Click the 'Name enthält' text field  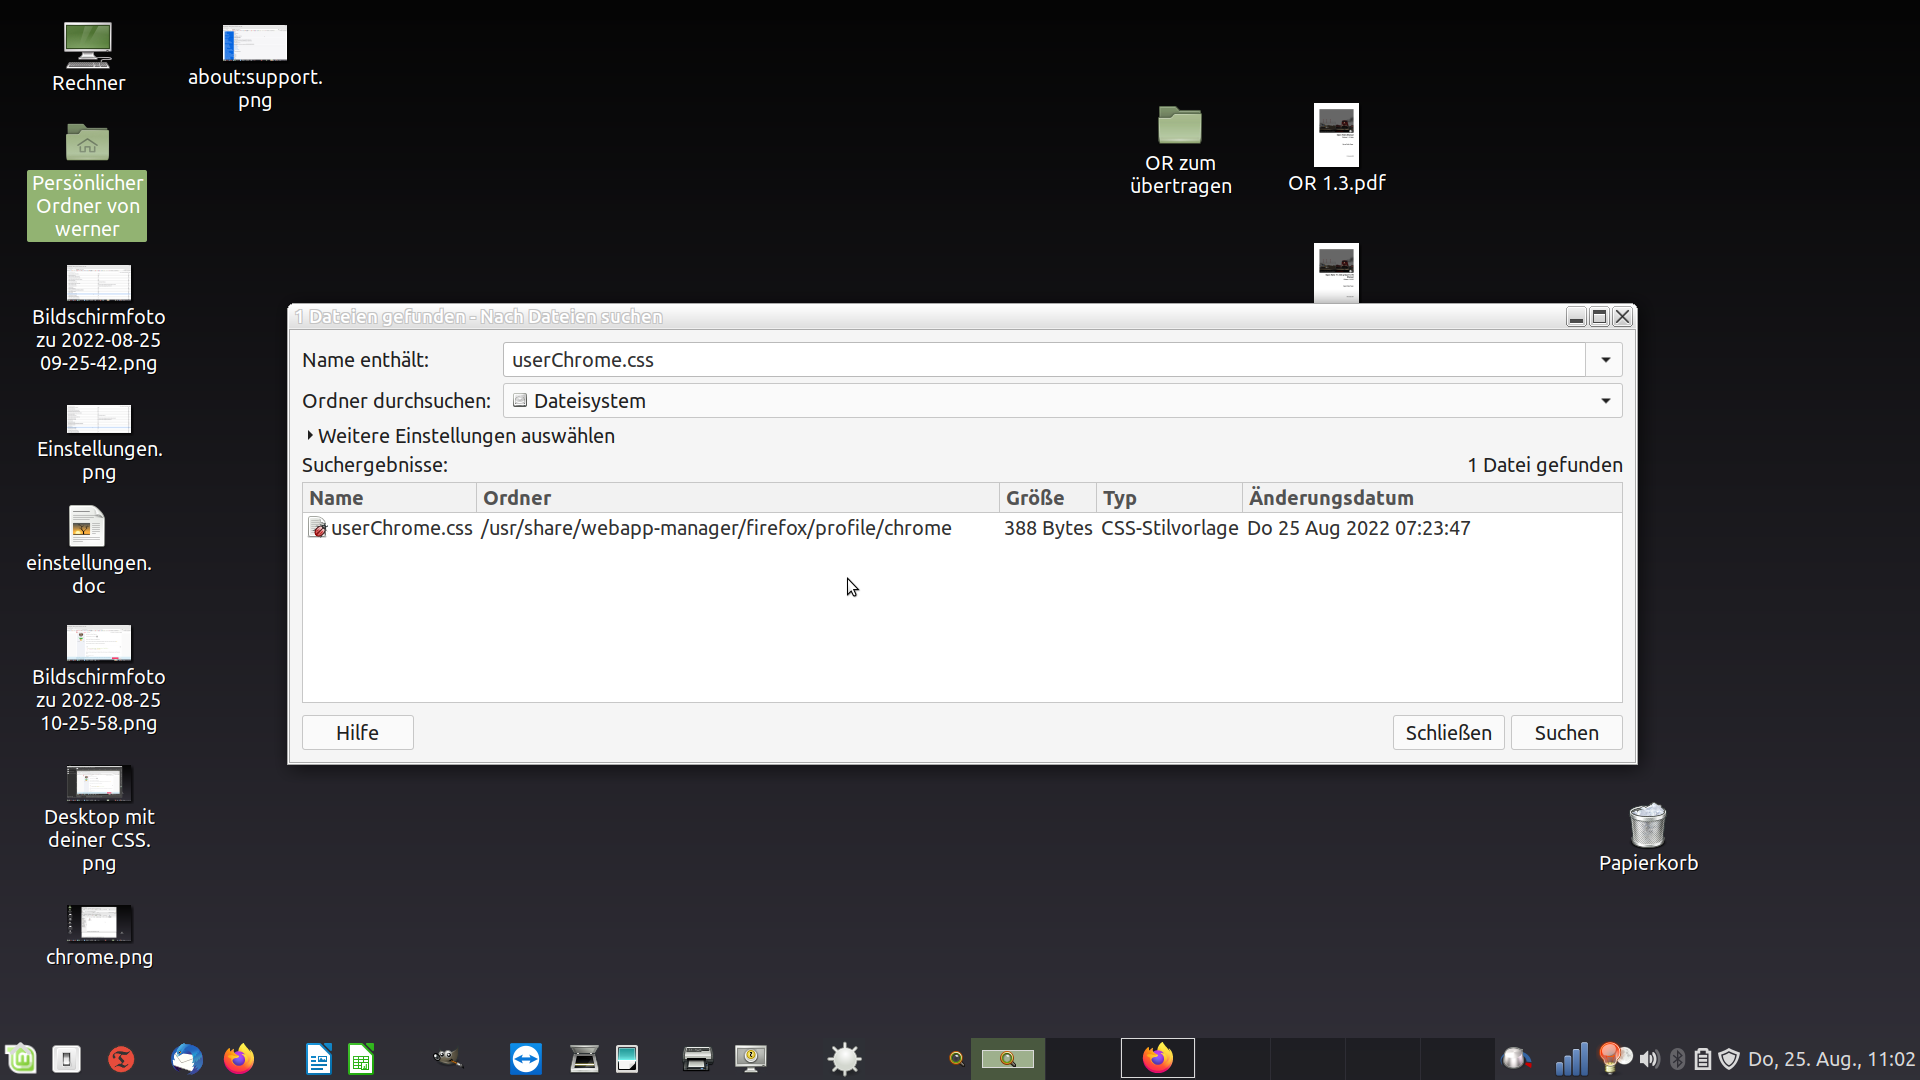click(1043, 360)
